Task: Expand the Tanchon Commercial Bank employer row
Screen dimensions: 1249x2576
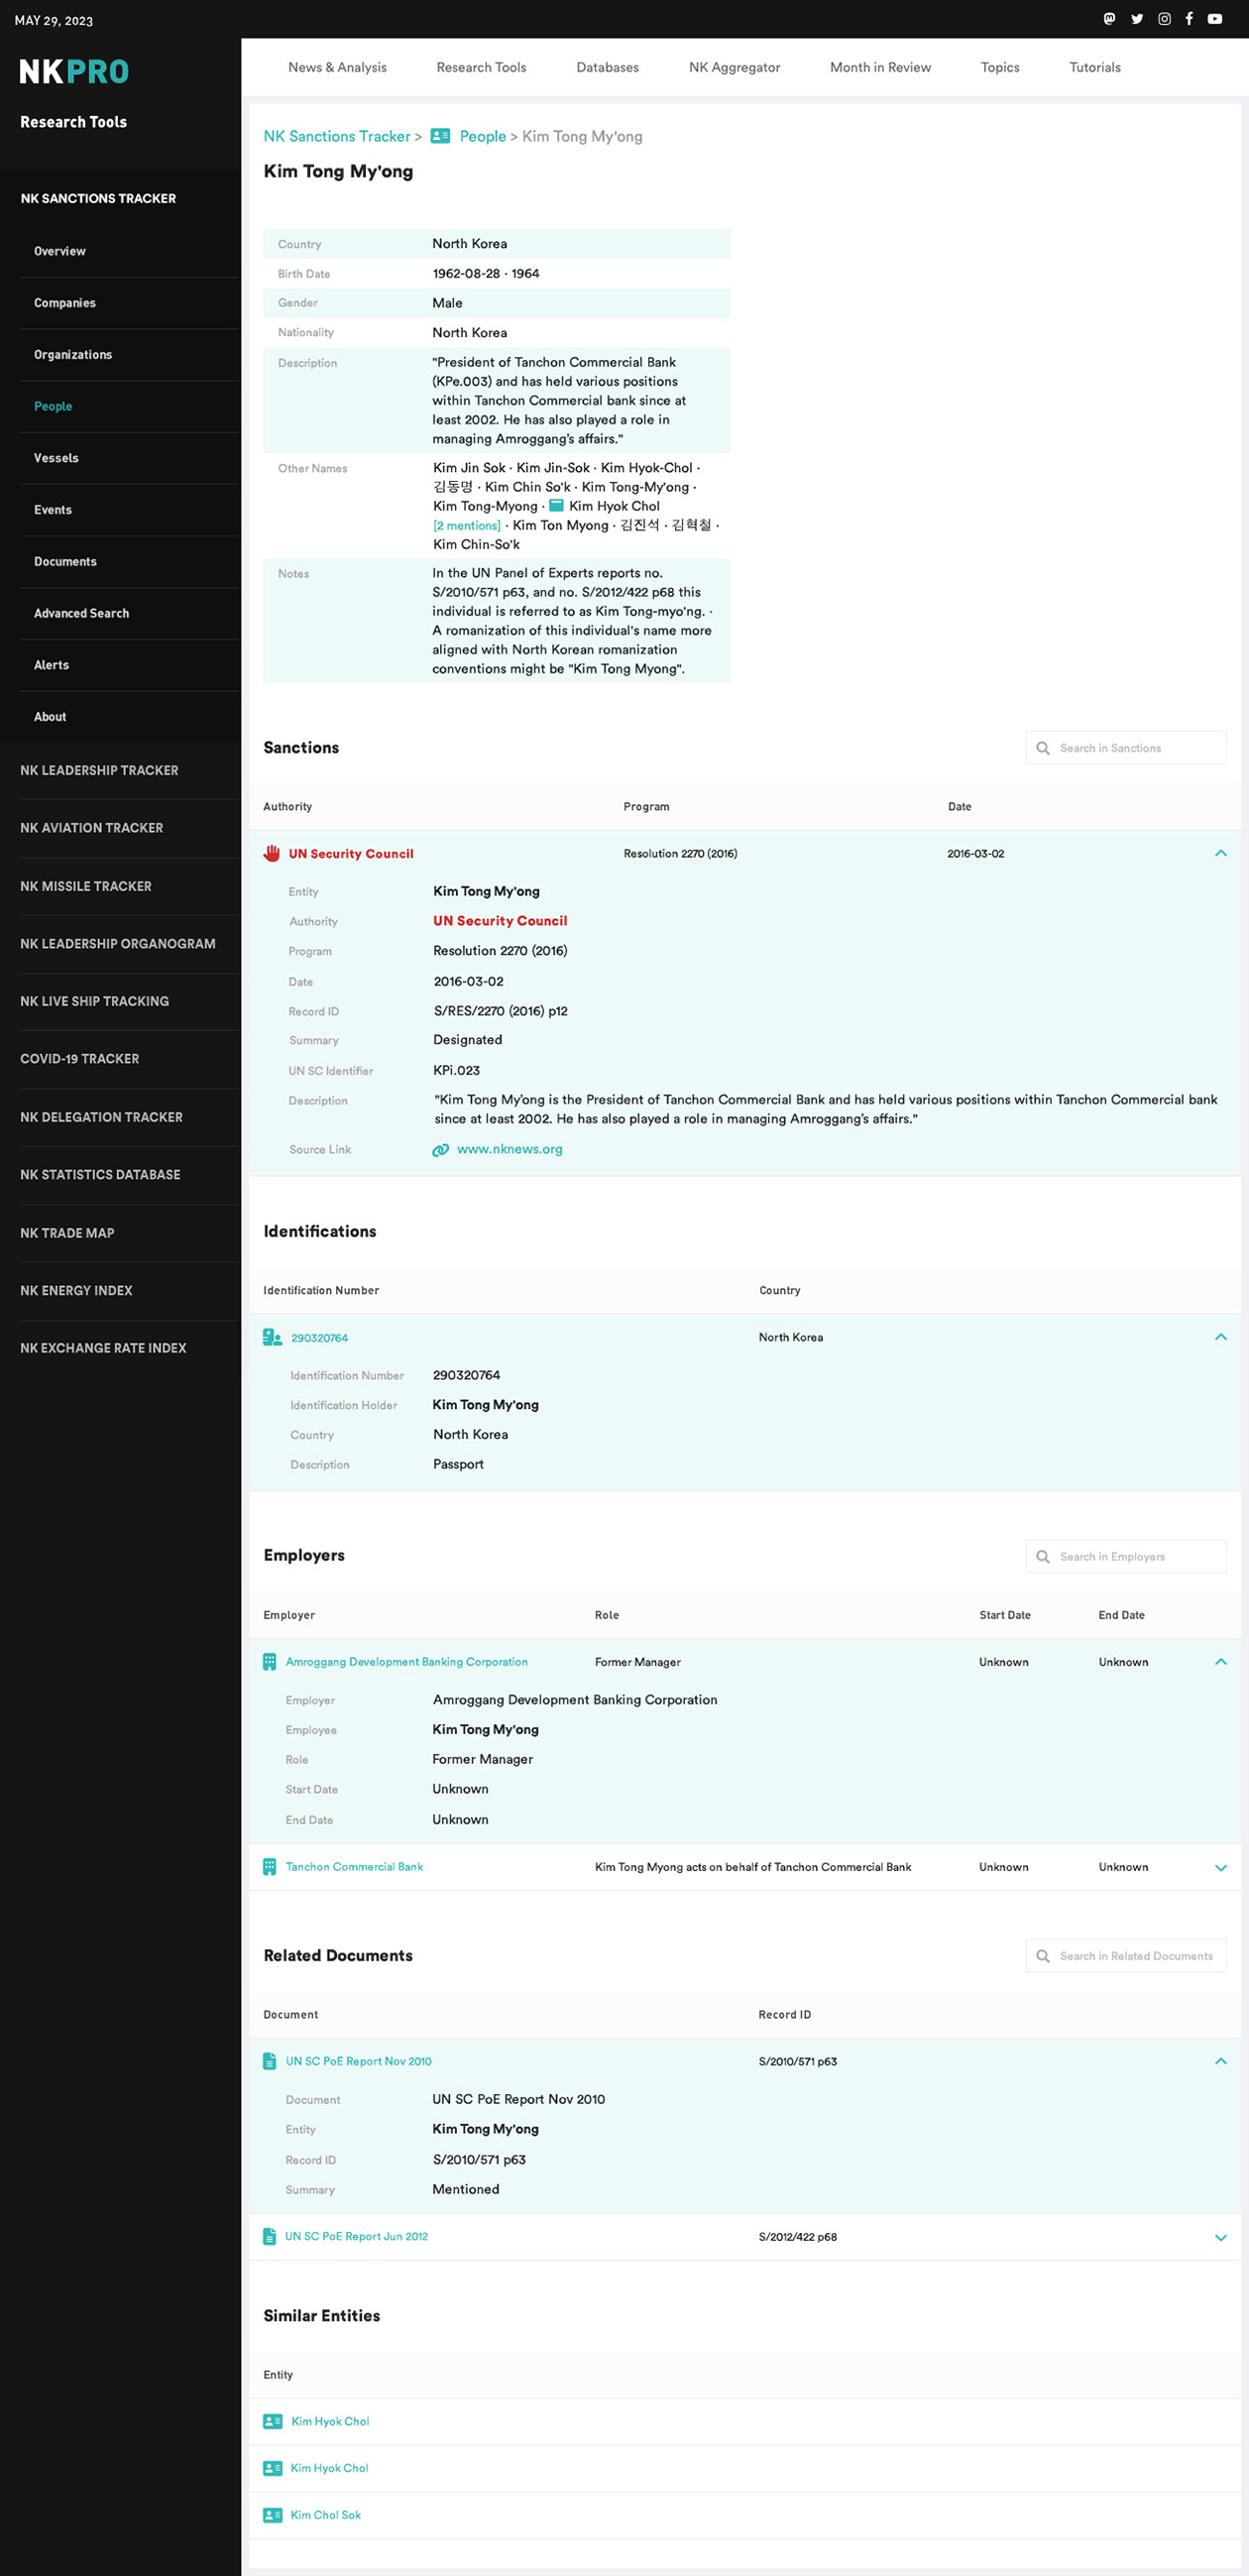Action: click(1220, 1867)
